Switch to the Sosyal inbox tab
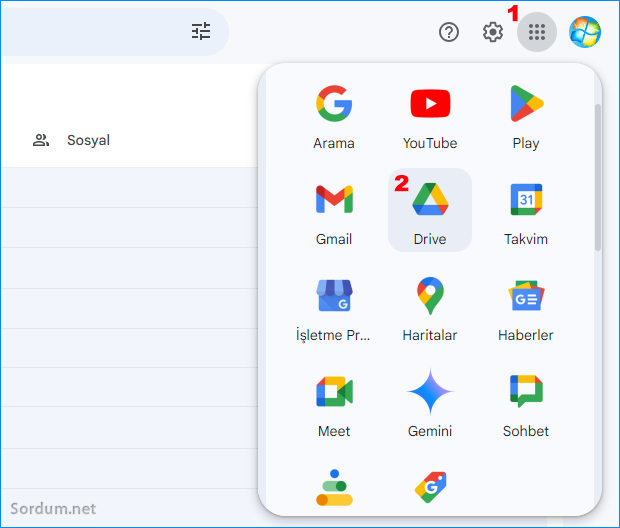Screen dimensions: 620x528 click(x=71, y=140)
